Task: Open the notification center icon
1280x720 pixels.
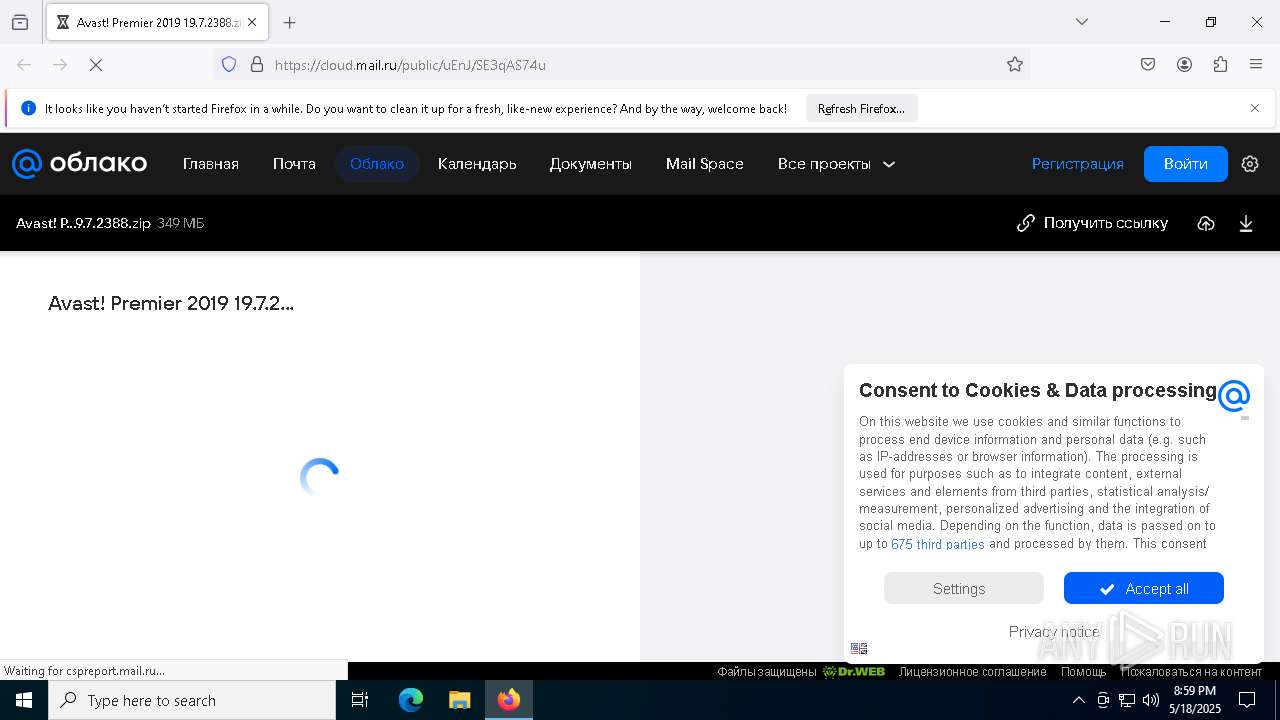Action: point(1247,700)
